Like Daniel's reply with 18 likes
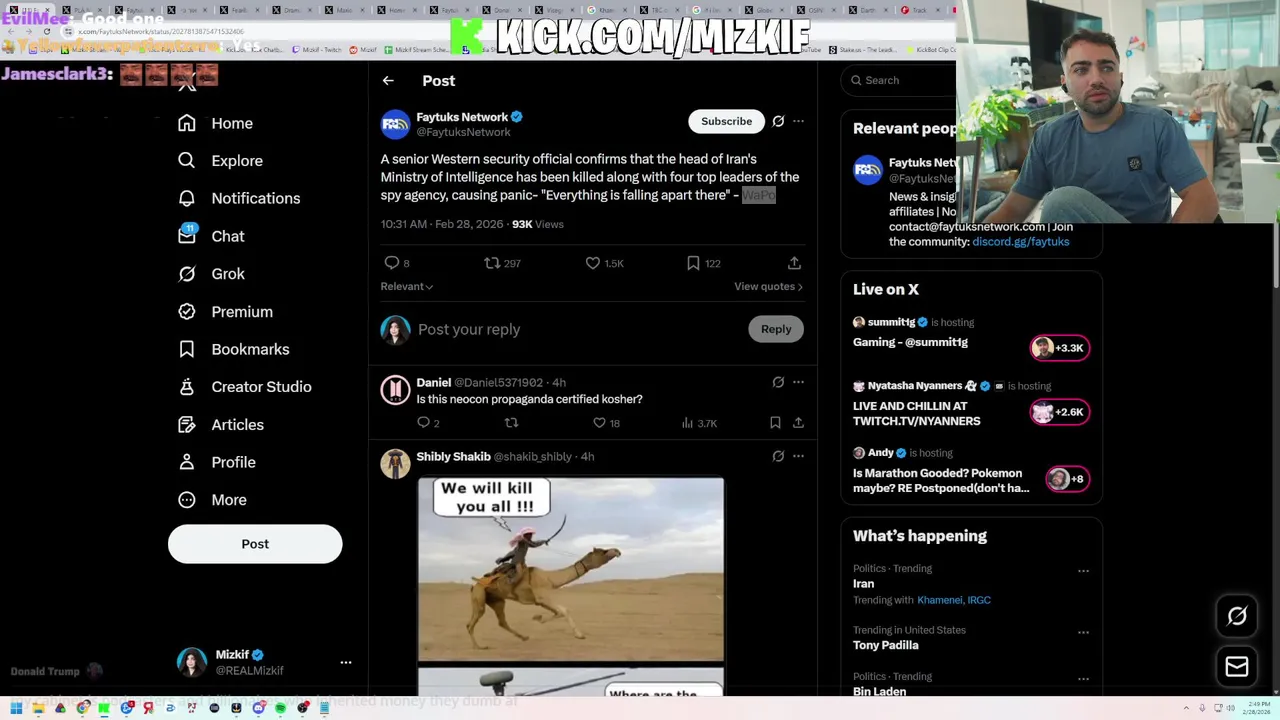1280x720 pixels. coord(599,423)
